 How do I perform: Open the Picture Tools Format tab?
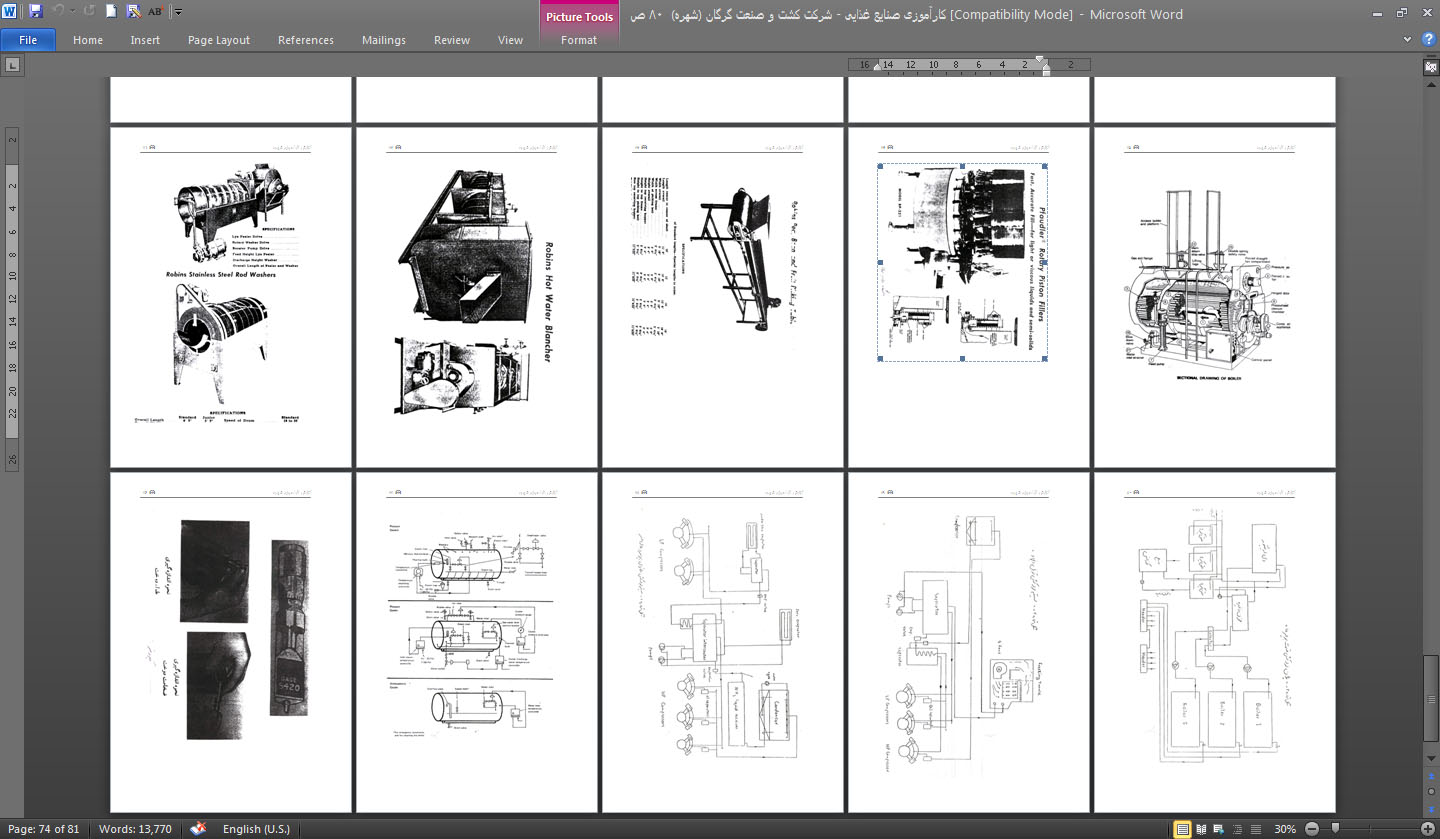click(x=578, y=40)
